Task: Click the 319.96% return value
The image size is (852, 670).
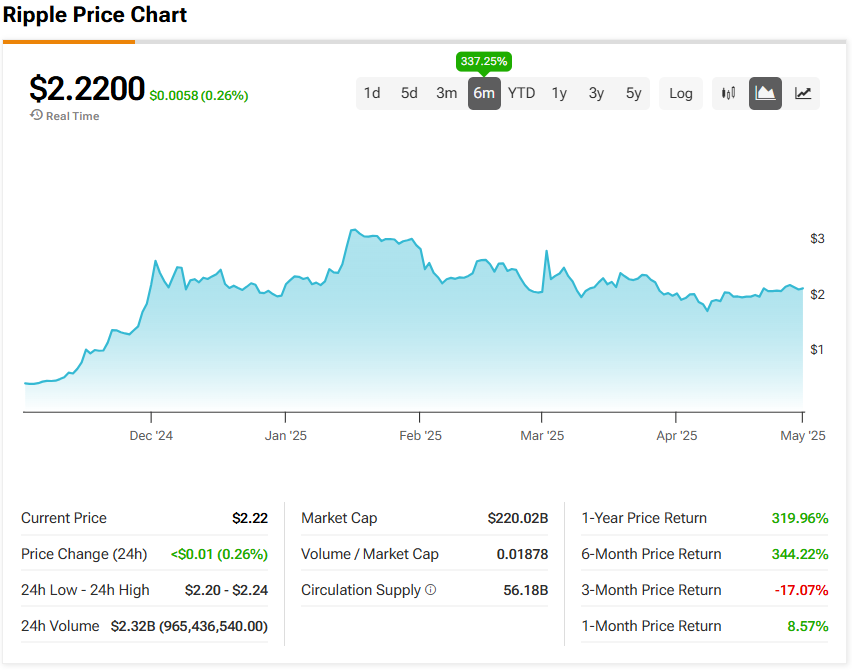Action: 800,518
